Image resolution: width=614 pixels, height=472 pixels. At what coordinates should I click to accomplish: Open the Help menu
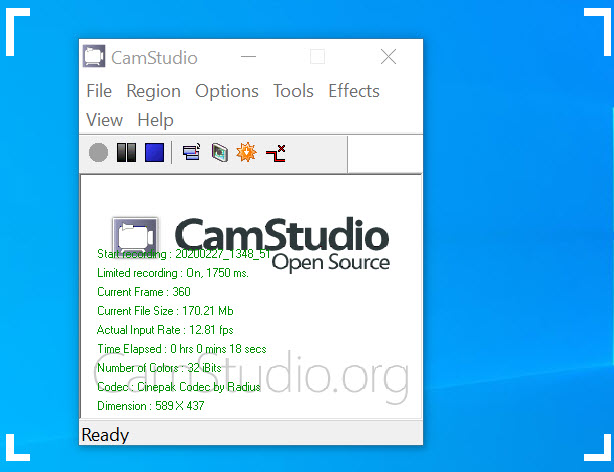point(155,121)
